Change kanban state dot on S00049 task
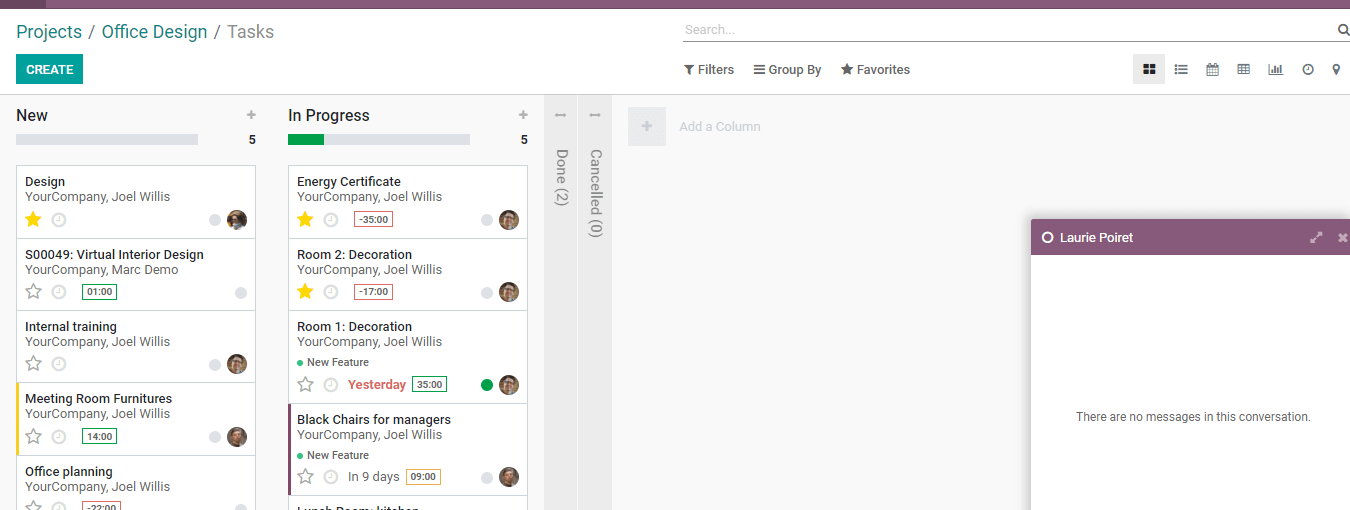 241,293
